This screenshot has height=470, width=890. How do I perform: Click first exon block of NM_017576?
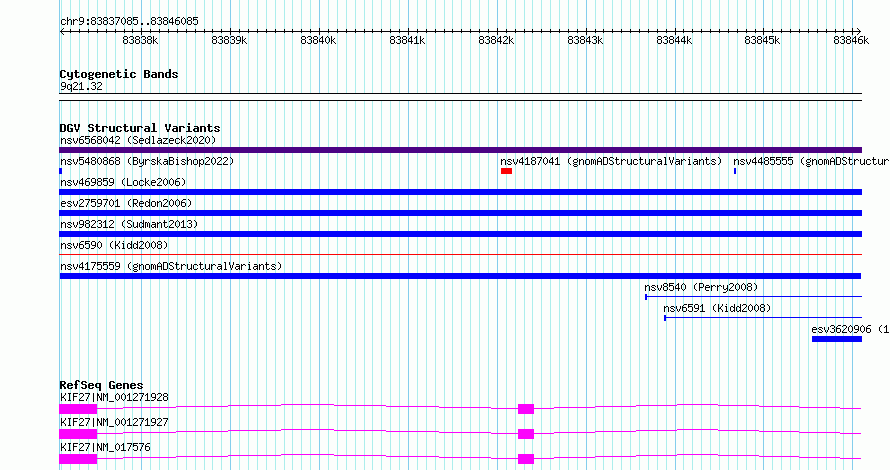click(78, 459)
